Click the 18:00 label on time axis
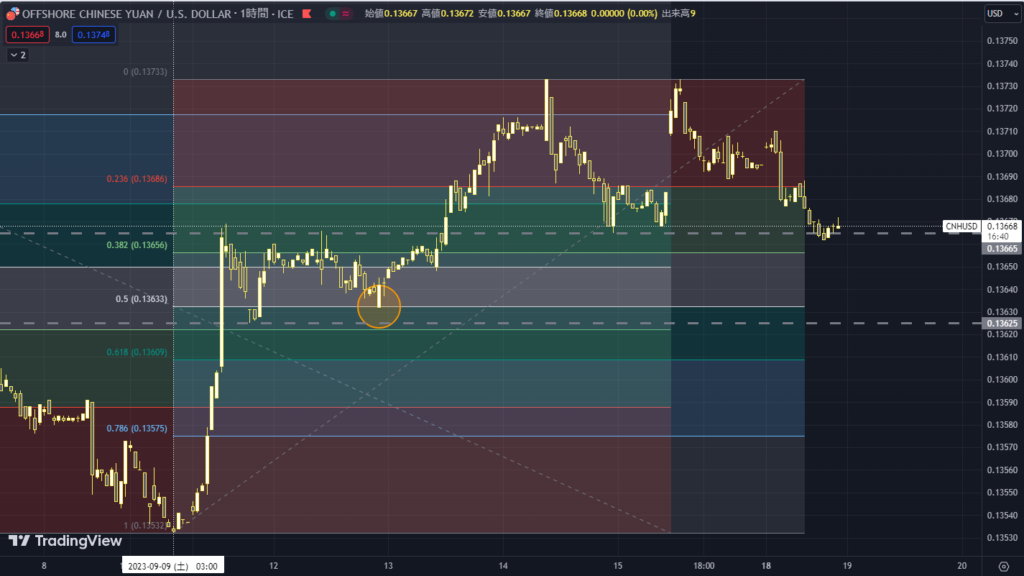The width and height of the screenshot is (1024, 576). coord(704,566)
